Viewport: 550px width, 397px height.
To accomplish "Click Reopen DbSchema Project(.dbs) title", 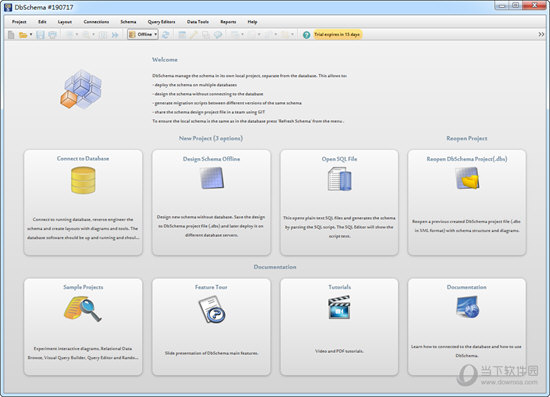I will (x=467, y=159).
